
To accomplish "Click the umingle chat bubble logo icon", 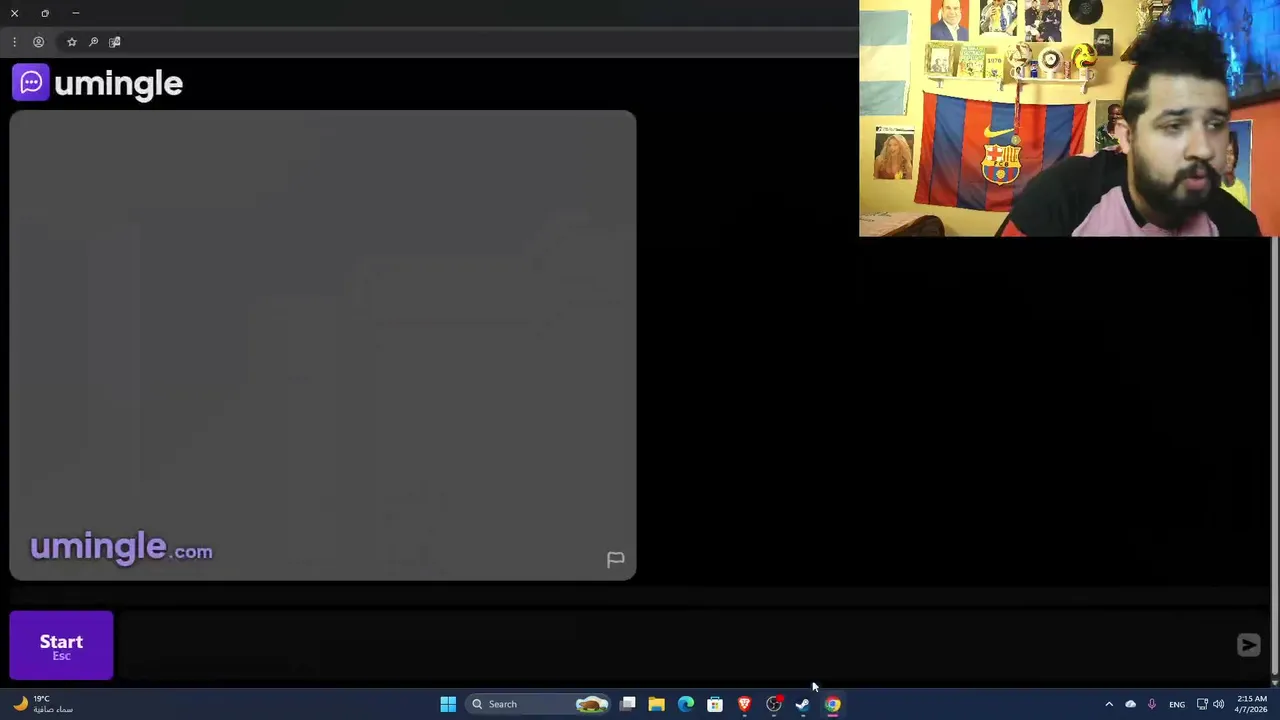I will (30, 83).
